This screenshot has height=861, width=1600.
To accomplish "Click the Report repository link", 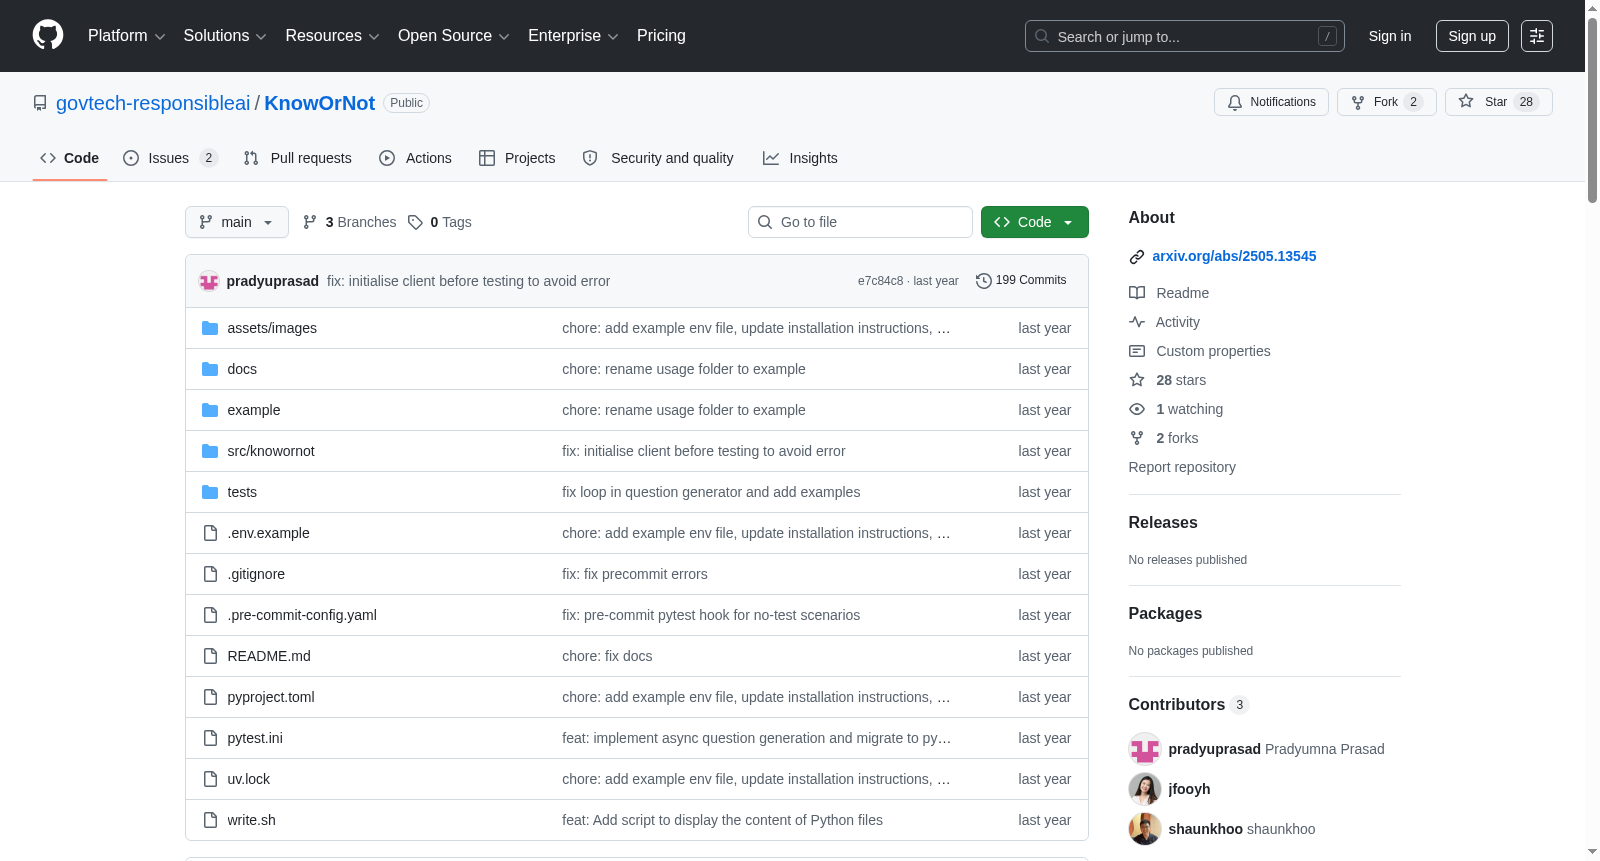I will pos(1182,467).
